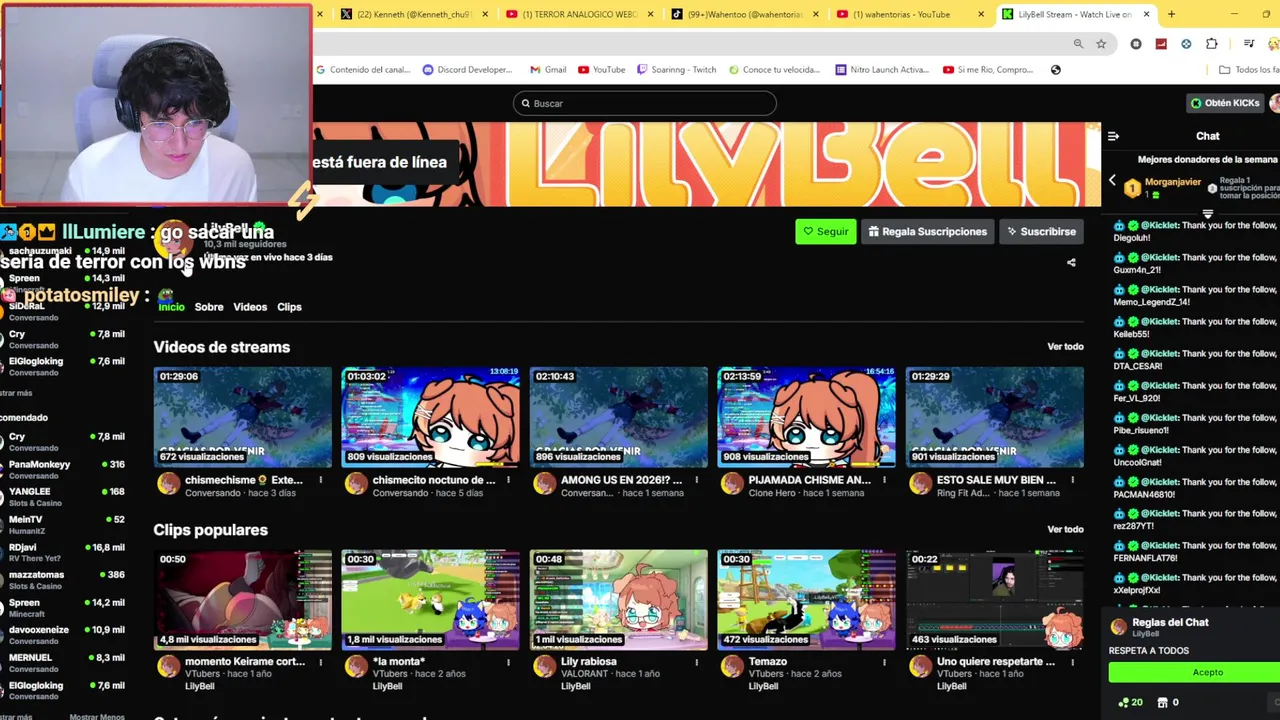
Task: Click Ver todo for Clips populares
Action: pos(1065,529)
